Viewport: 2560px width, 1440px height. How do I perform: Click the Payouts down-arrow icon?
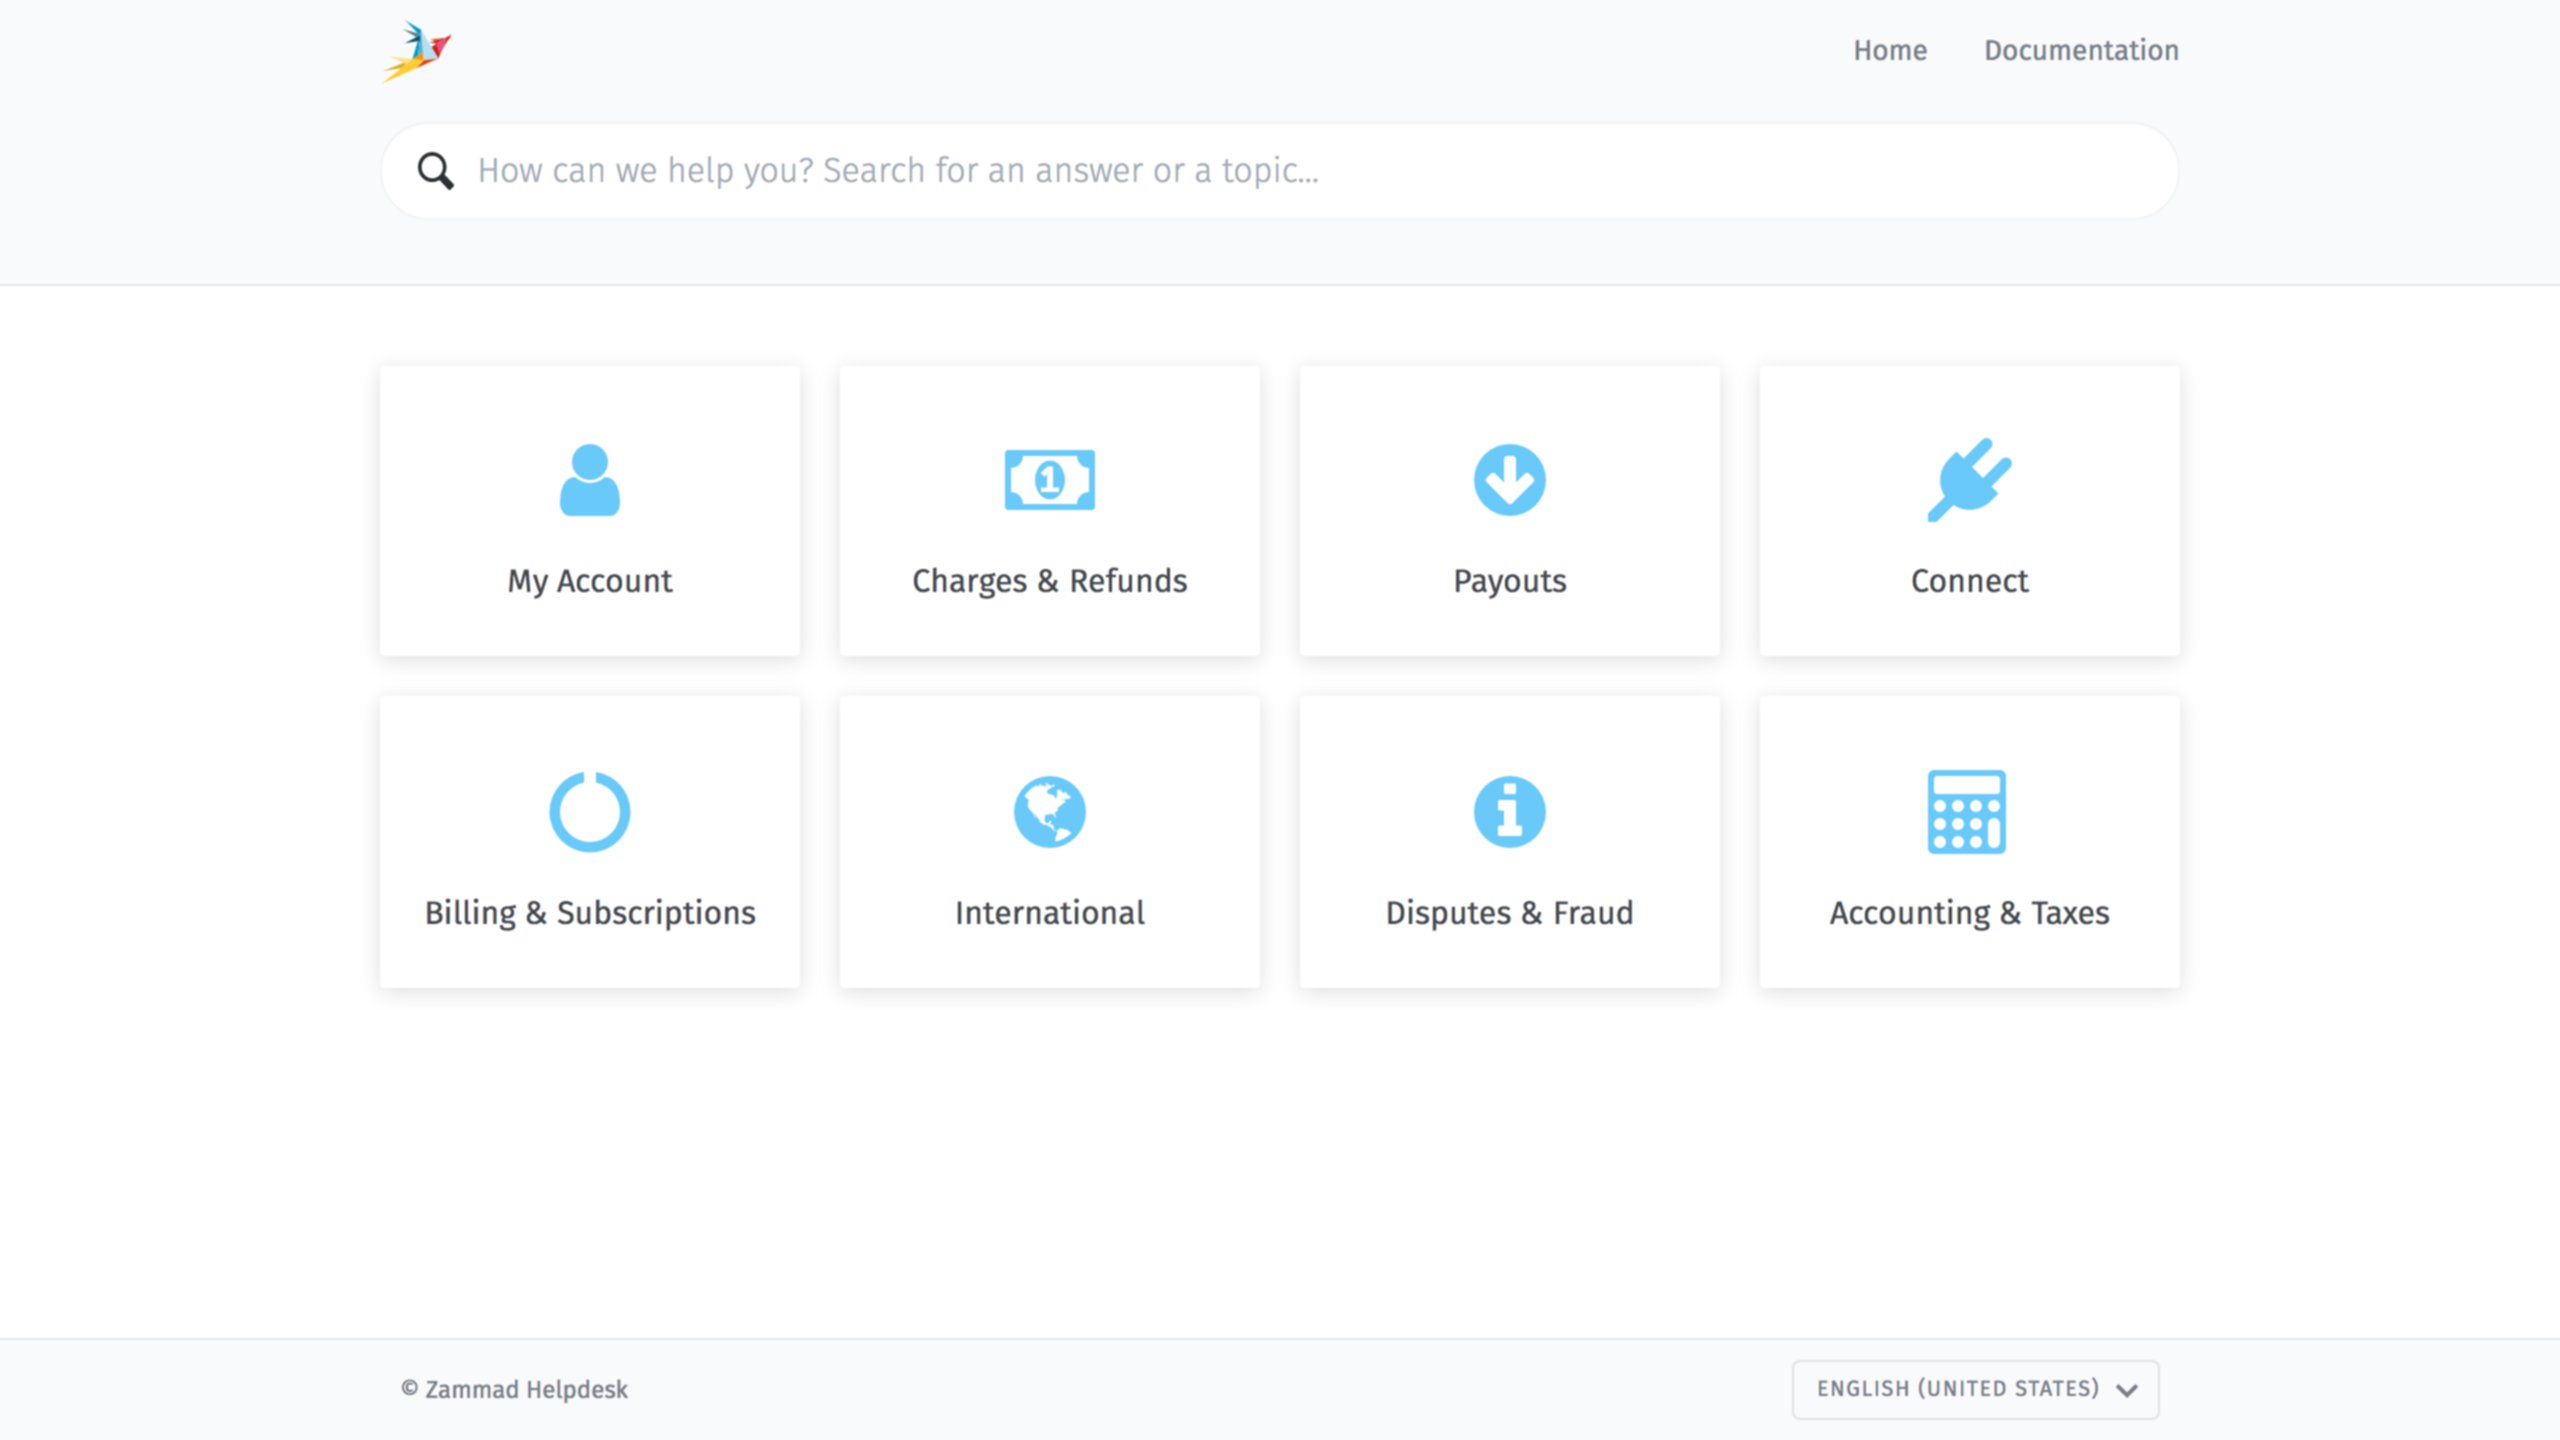1509,480
